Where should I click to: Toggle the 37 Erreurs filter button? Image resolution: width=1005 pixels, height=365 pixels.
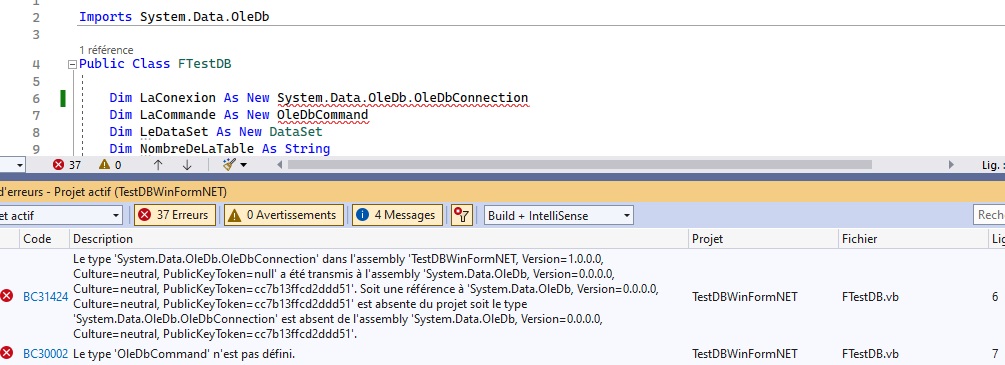point(174,215)
